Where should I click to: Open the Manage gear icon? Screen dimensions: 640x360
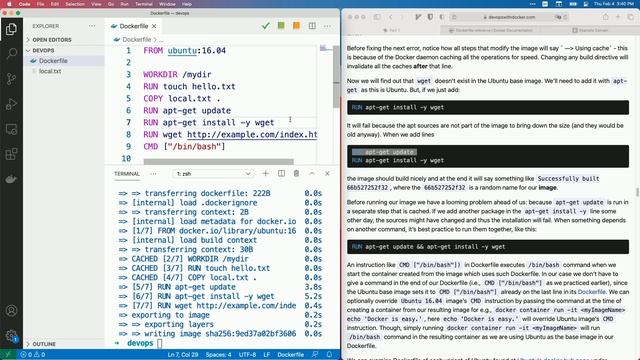(x=11, y=336)
